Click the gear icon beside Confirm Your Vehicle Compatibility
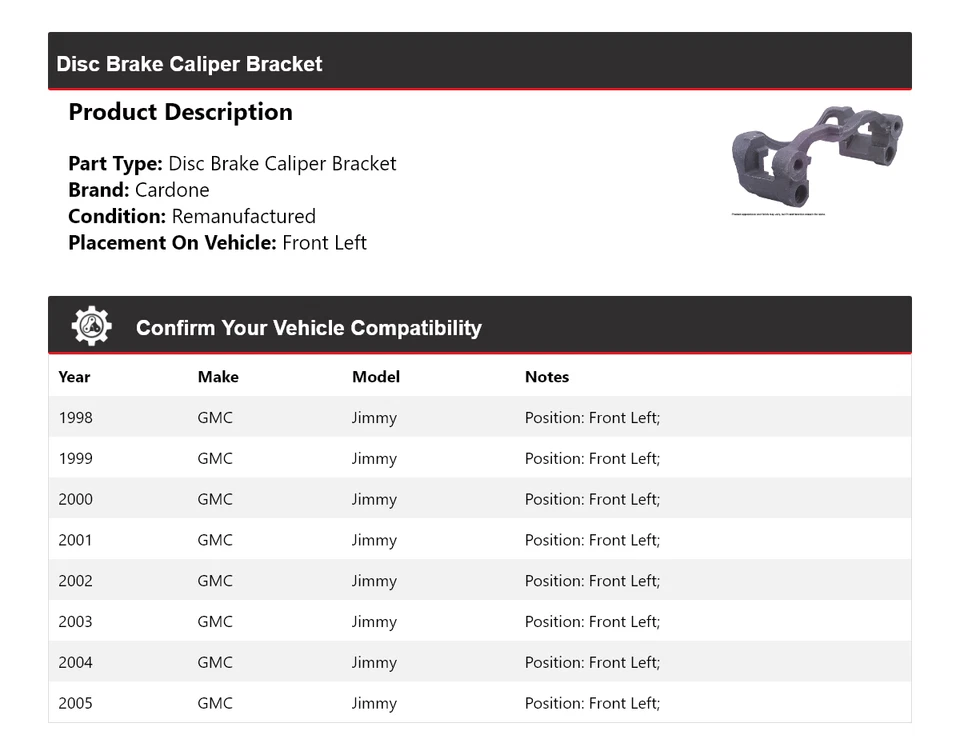This screenshot has width=960, height=755. 91,327
